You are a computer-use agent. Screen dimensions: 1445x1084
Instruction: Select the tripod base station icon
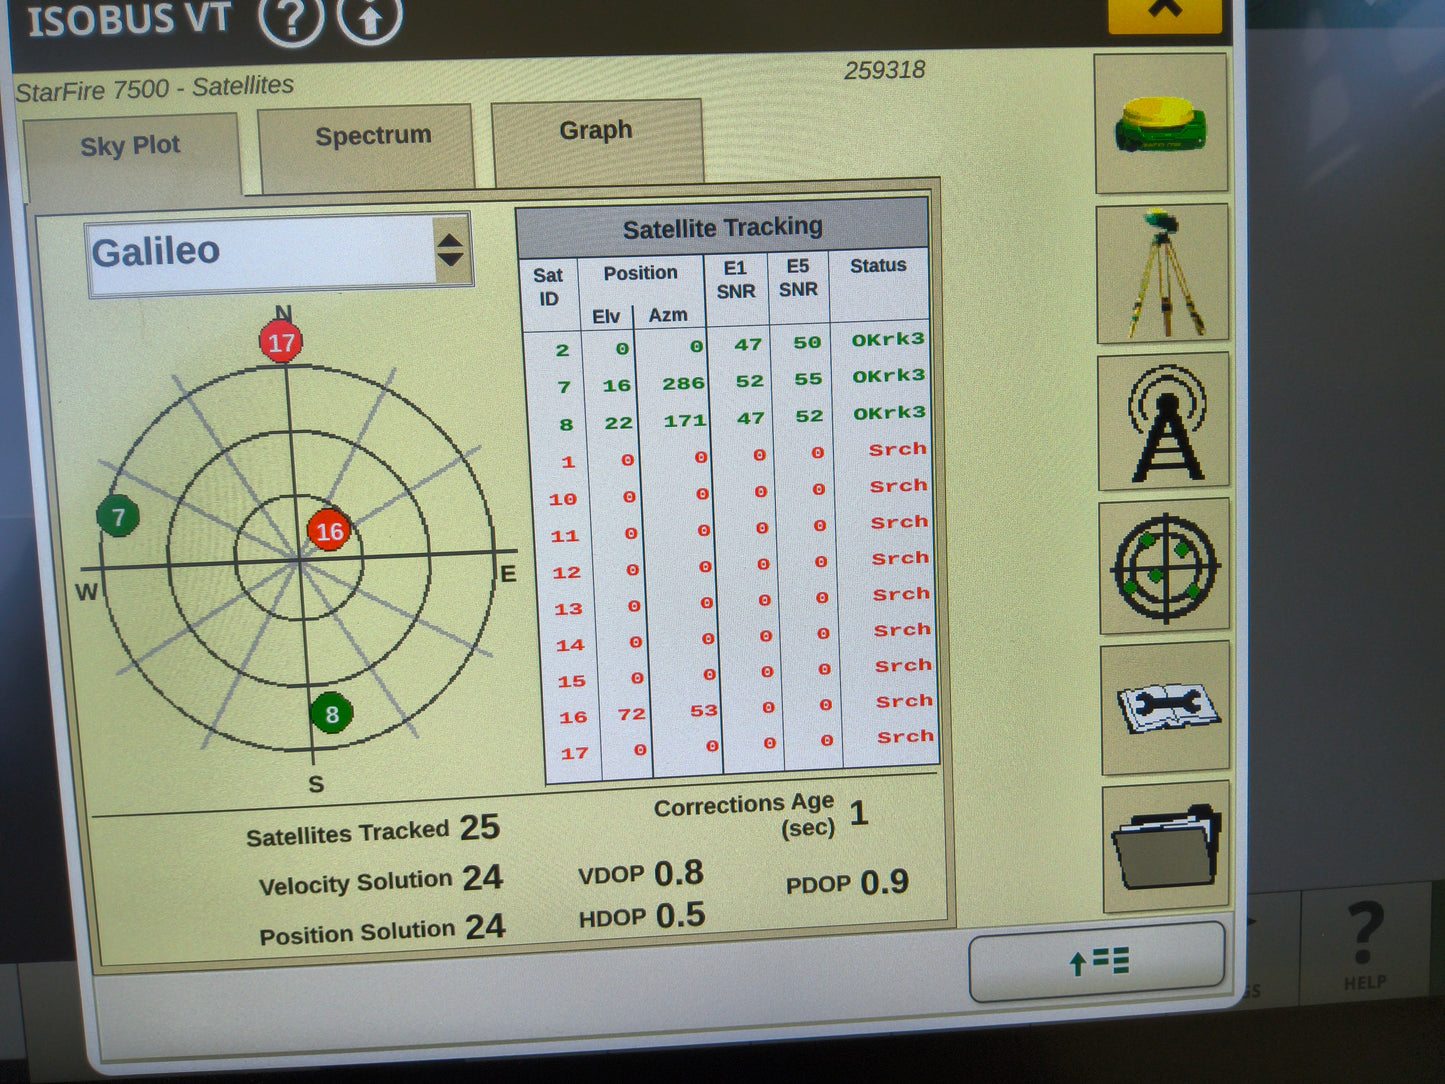coord(1162,273)
